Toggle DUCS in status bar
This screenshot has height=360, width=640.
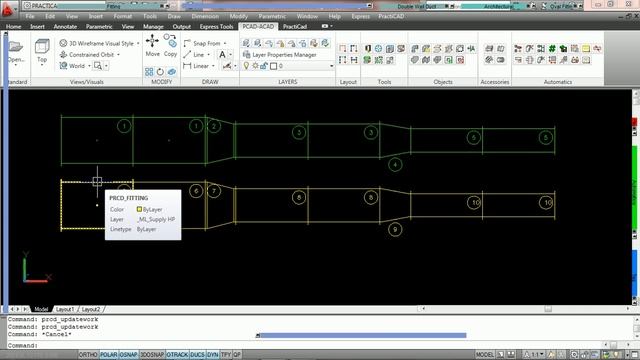pyautogui.click(x=197, y=355)
